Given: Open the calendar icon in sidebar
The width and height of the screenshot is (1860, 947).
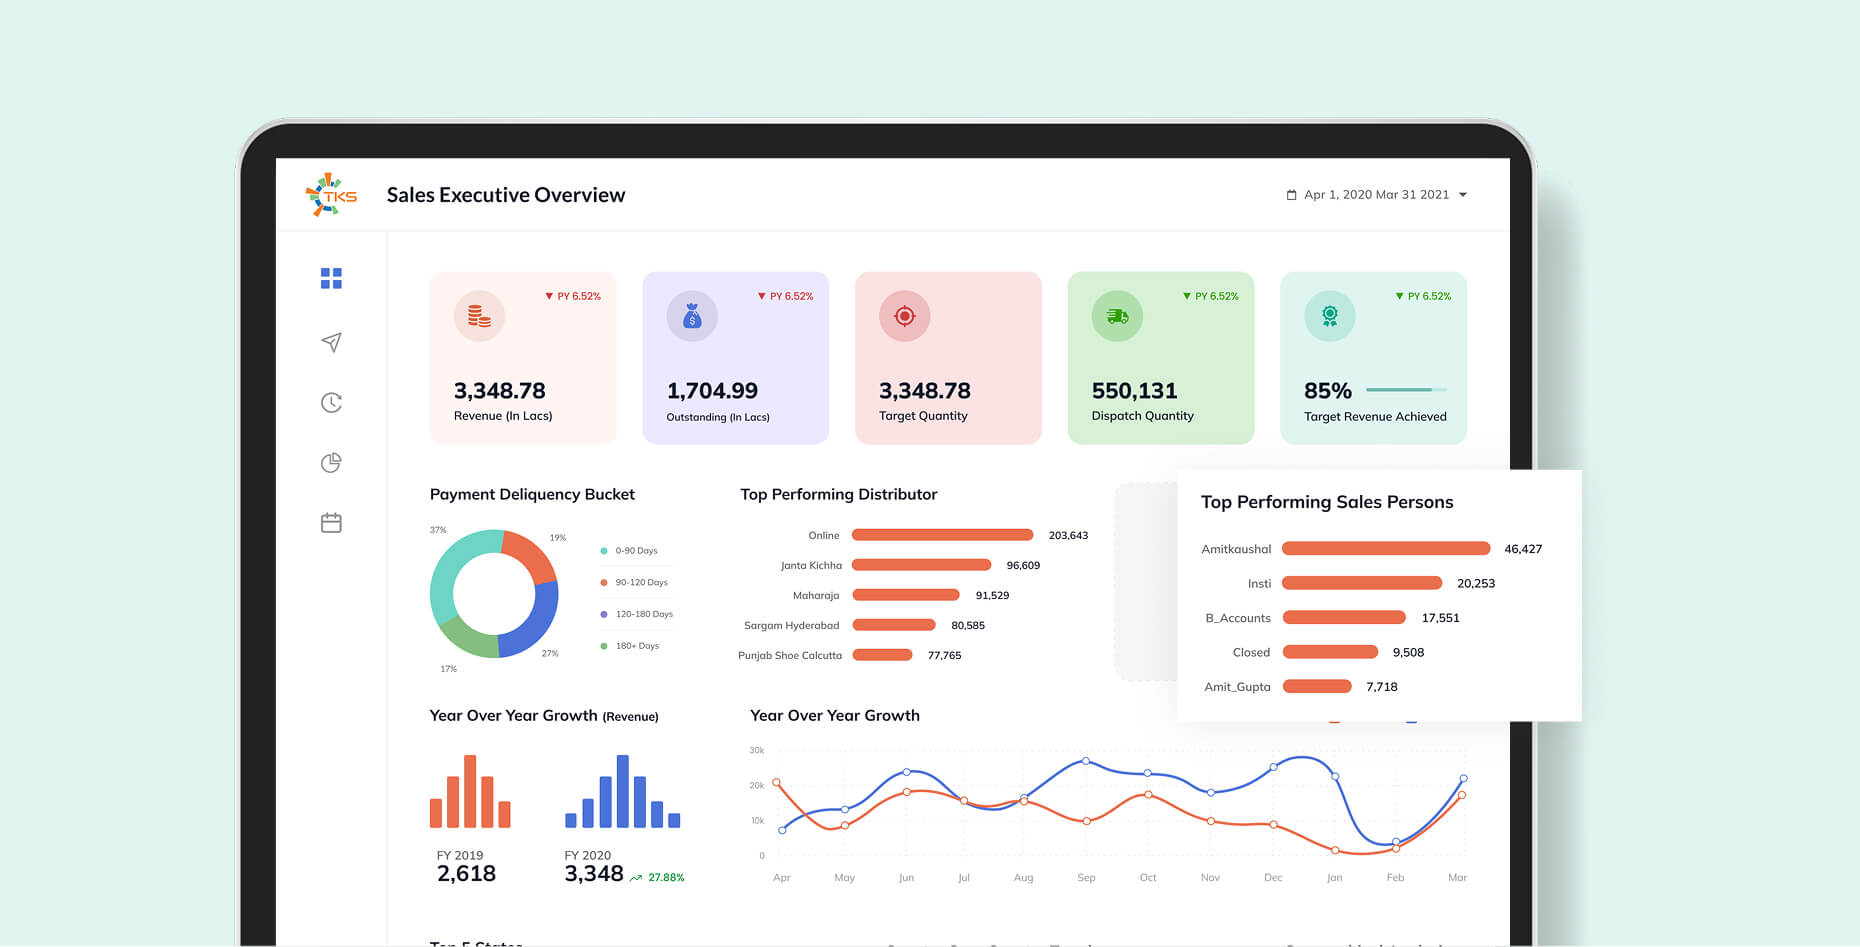Looking at the screenshot, I should coord(331,523).
